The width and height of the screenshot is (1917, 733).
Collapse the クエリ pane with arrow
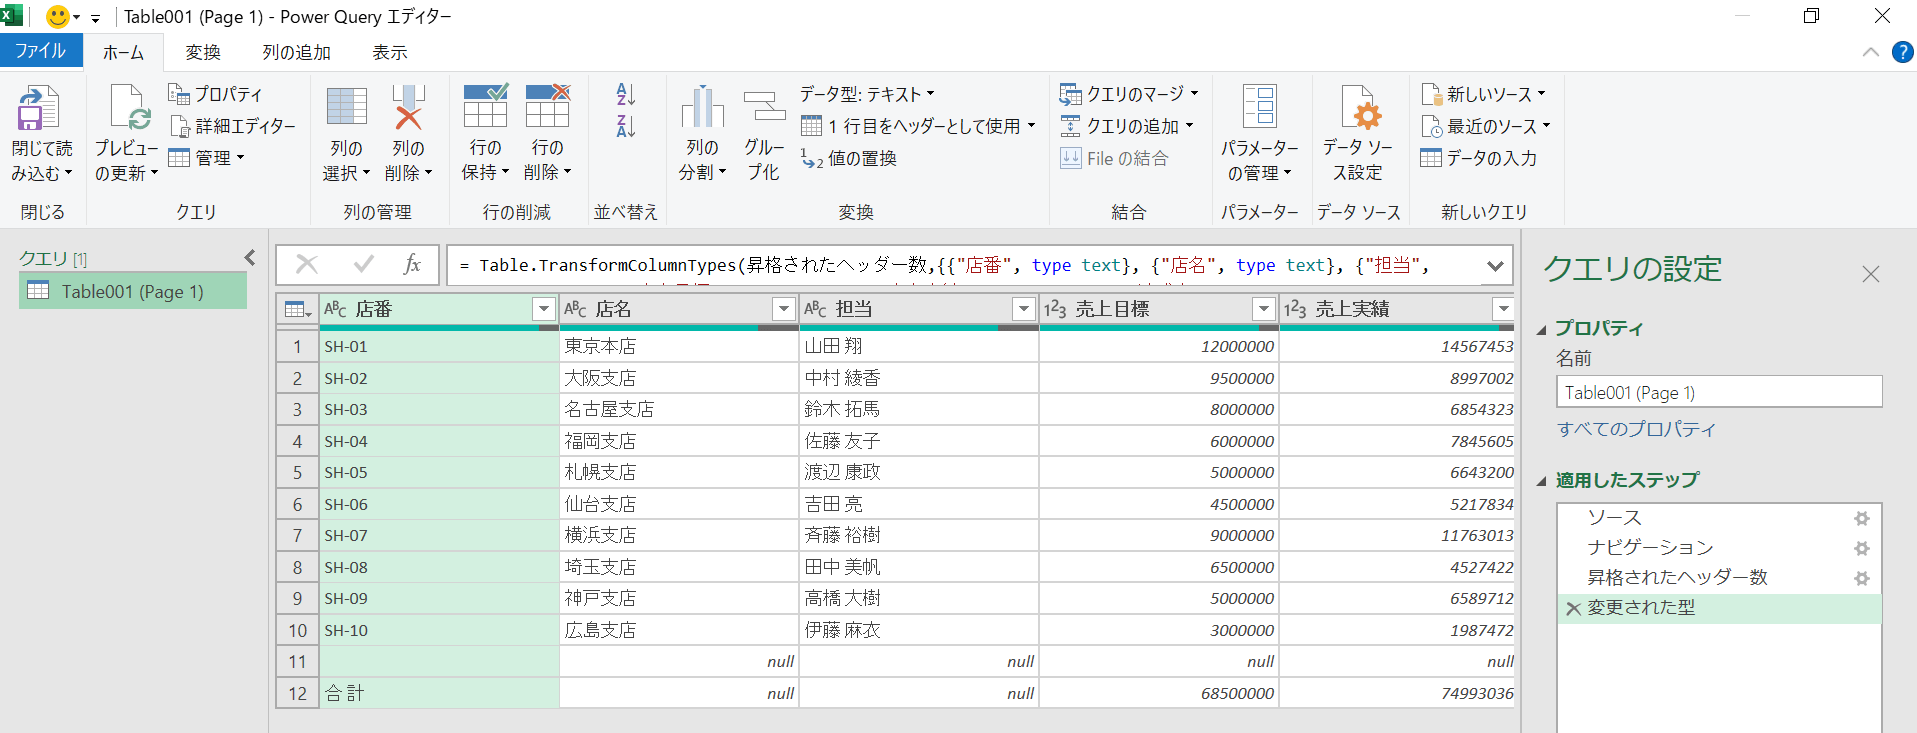[250, 258]
